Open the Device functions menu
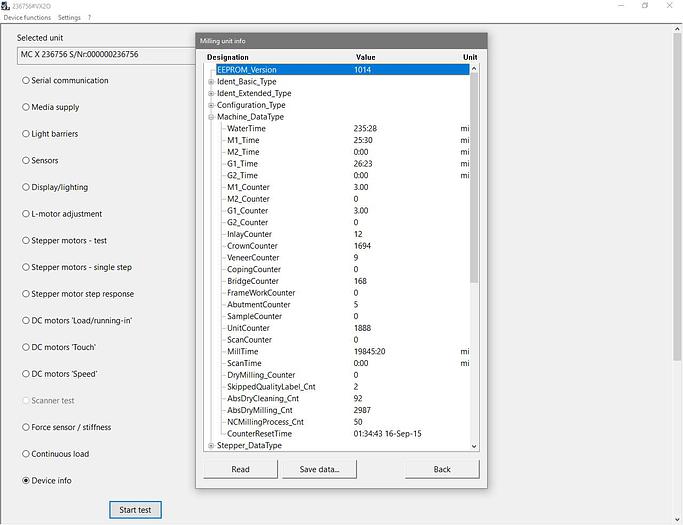 coord(27,18)
